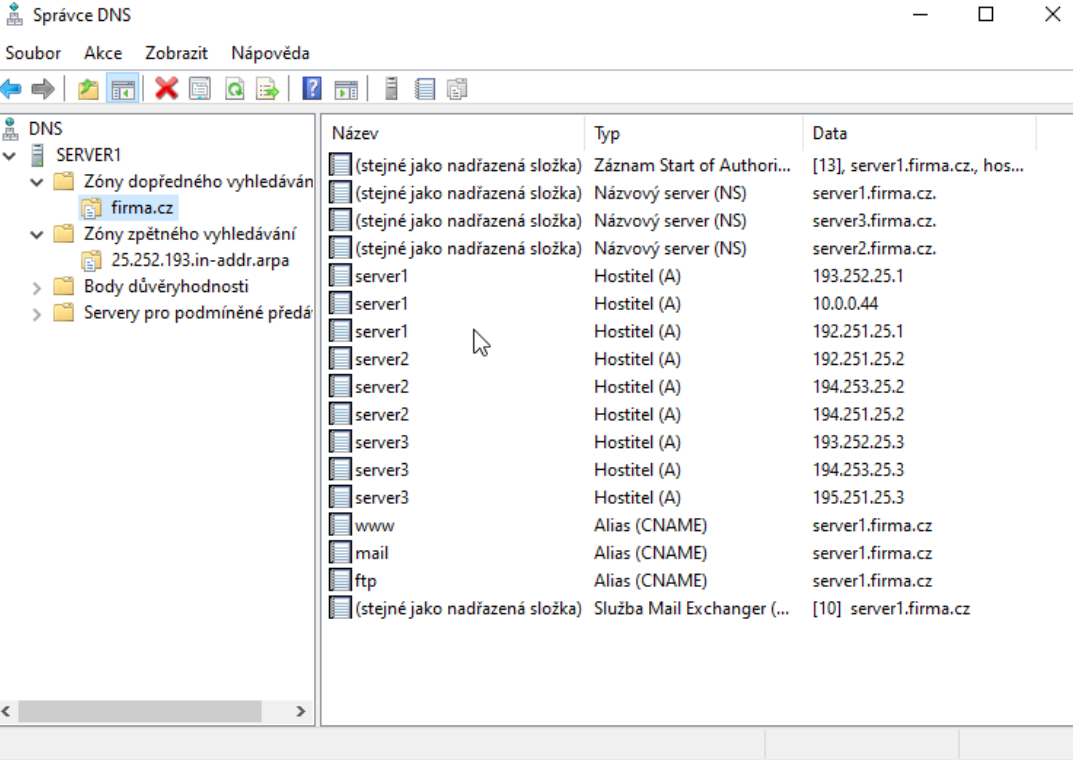Collapse Zóny zpětného vyhledávání folder
The image size is (1073, 760).
point(37,235)
